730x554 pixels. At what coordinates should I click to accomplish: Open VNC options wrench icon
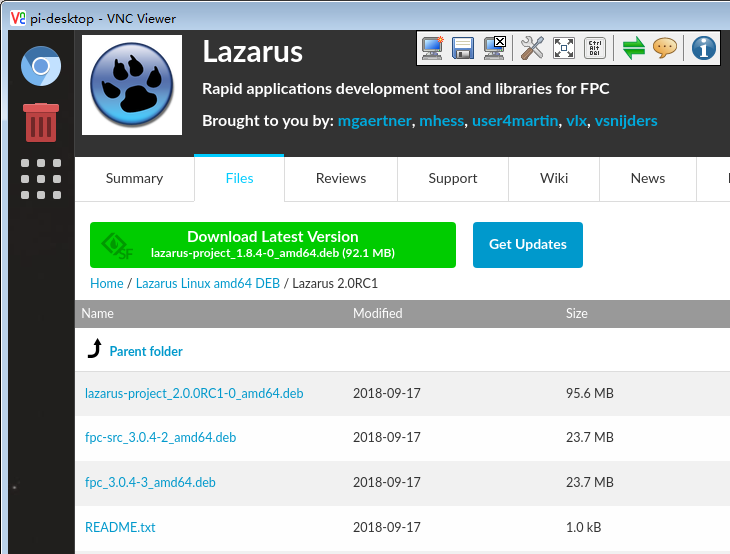(x=532, y=48)
